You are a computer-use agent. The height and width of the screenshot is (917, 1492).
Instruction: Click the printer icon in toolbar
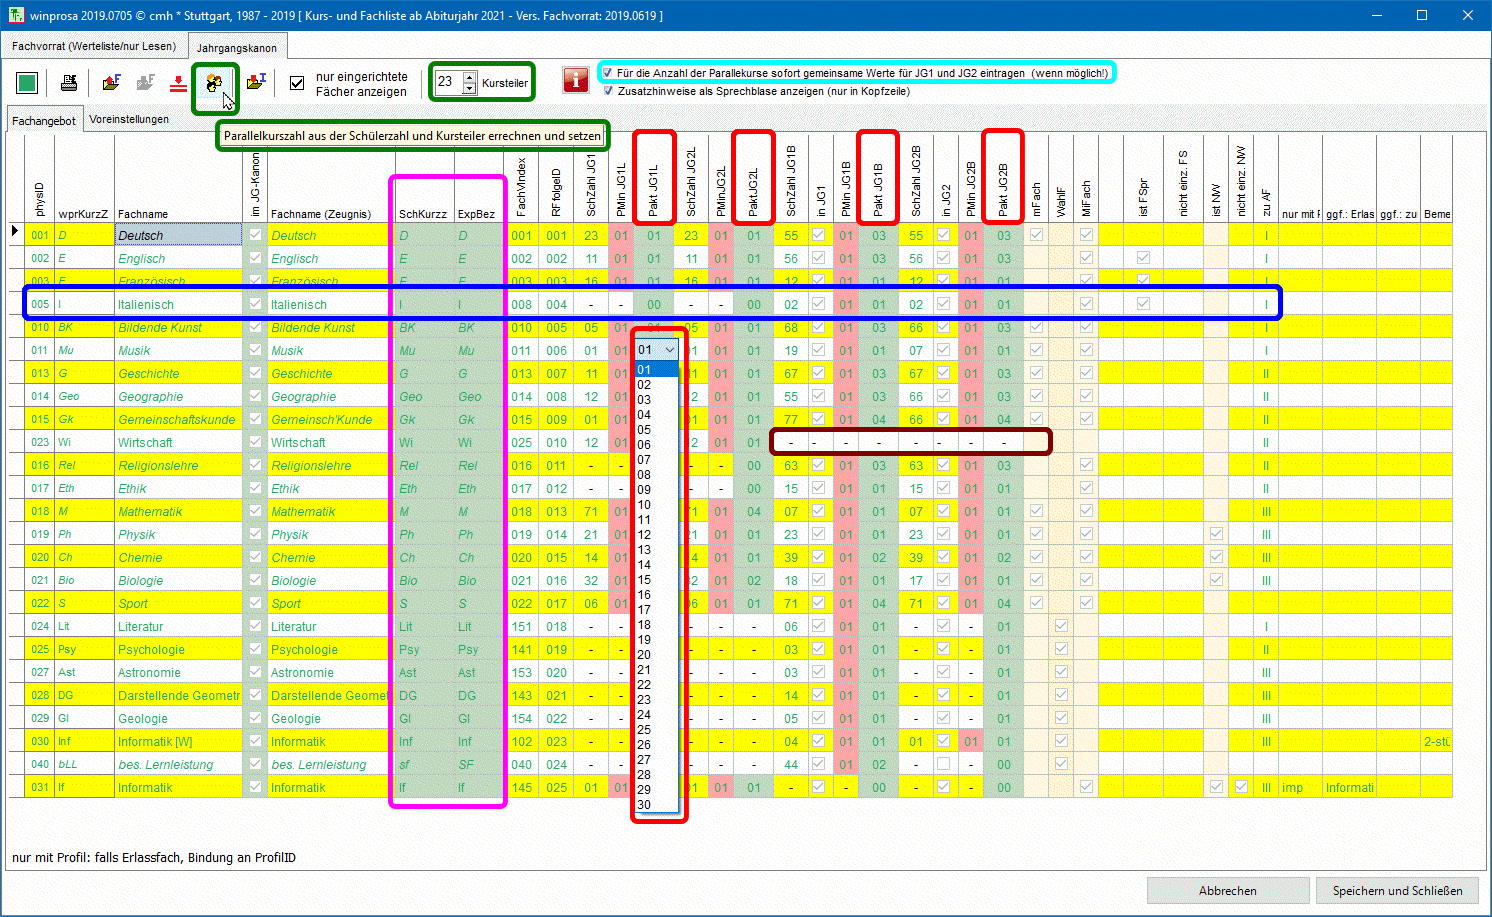[x=69, y=83]
